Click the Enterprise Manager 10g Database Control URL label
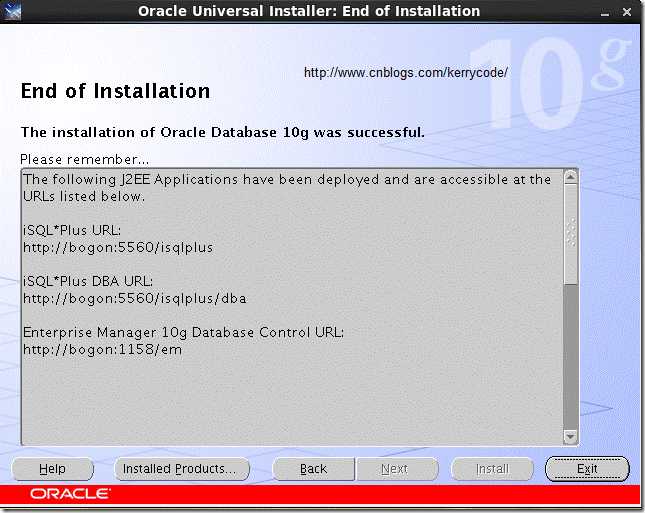The width and height of the screenshot is (645, 513). (x=183, y=332)
